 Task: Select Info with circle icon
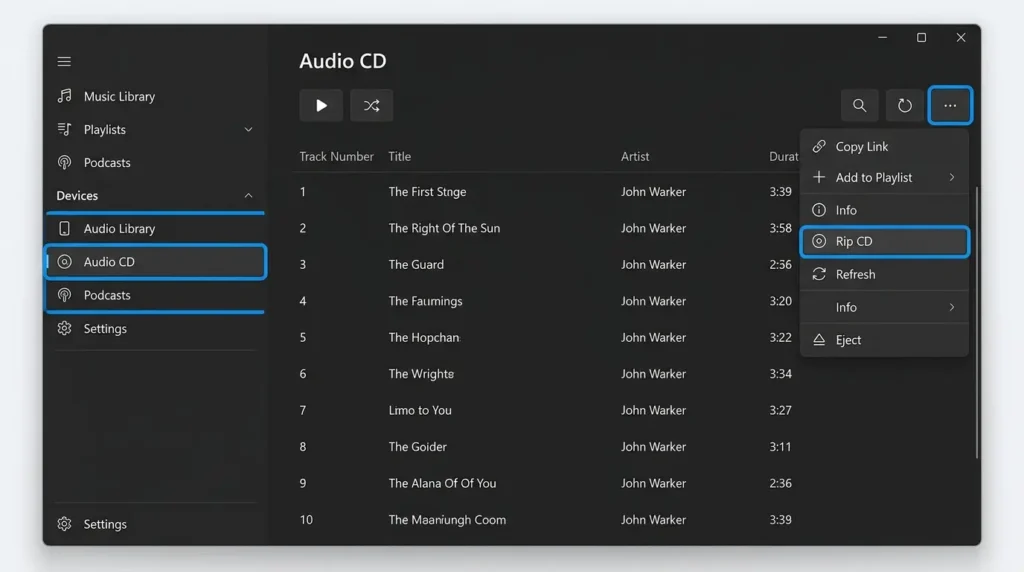pos(884,210)
